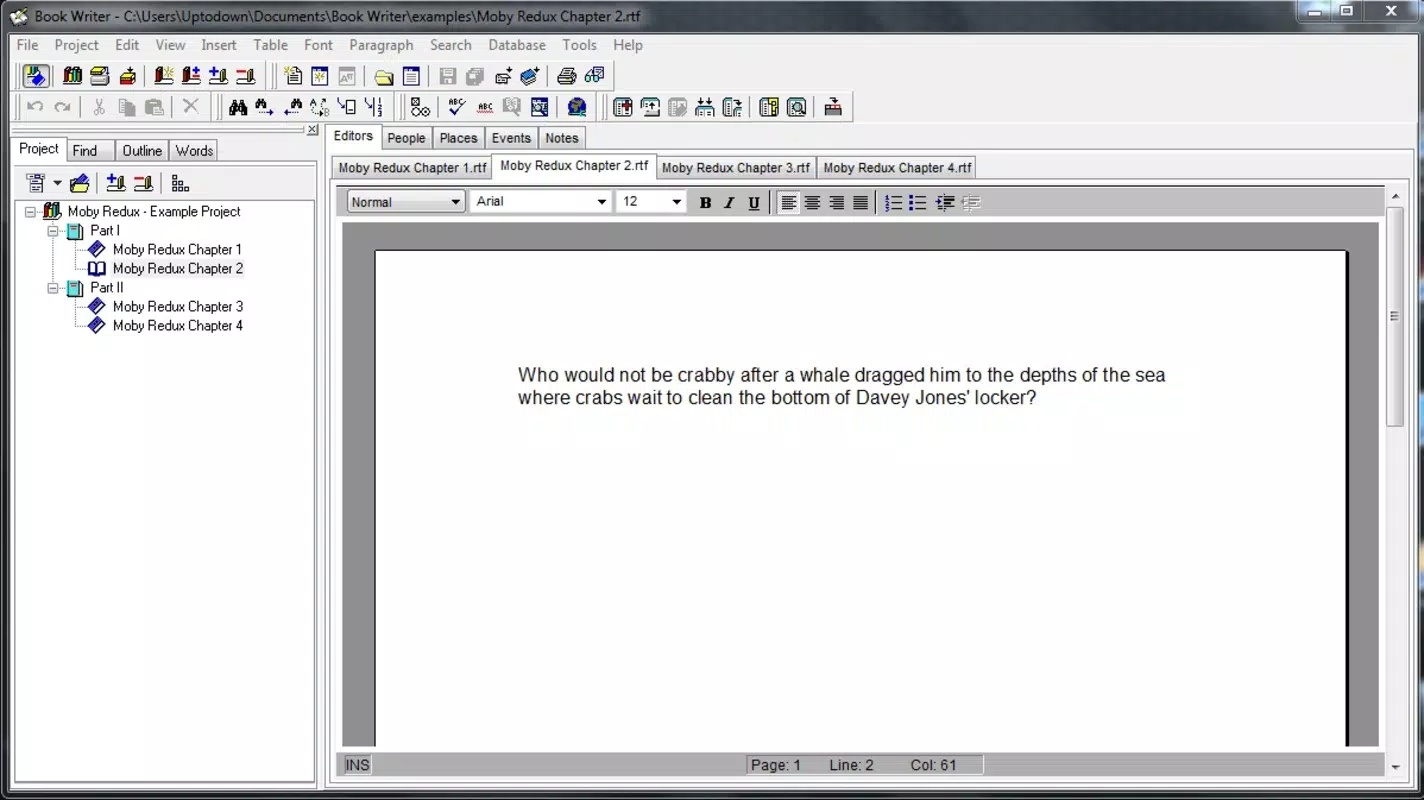Click the vertical scrollbar thumb of editor
The image size is (1424, 800).
pyautogui.click(x=1395, y=317)
